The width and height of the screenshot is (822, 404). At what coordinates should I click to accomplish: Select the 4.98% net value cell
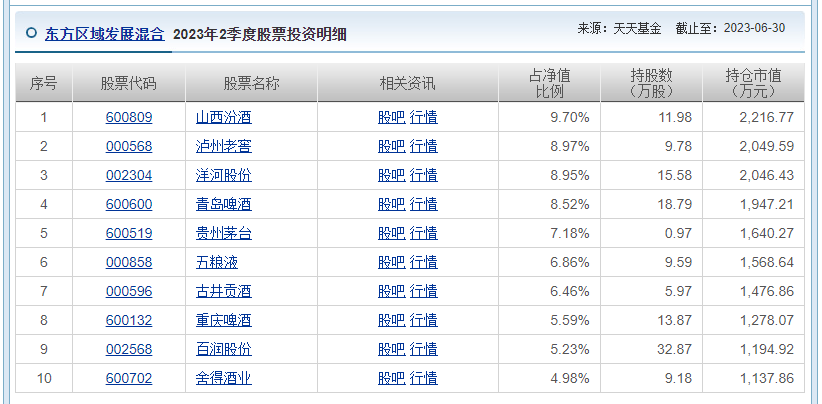[x=549, y=378]
